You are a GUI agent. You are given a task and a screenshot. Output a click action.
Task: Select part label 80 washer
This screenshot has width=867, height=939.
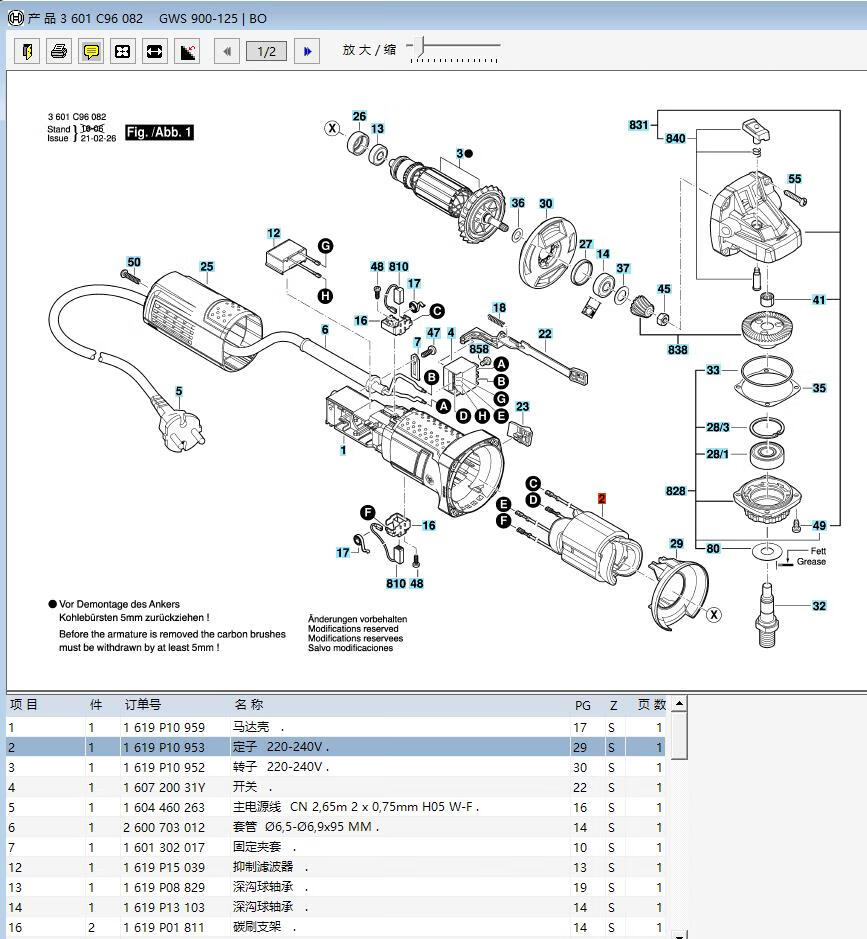[713, 548]
